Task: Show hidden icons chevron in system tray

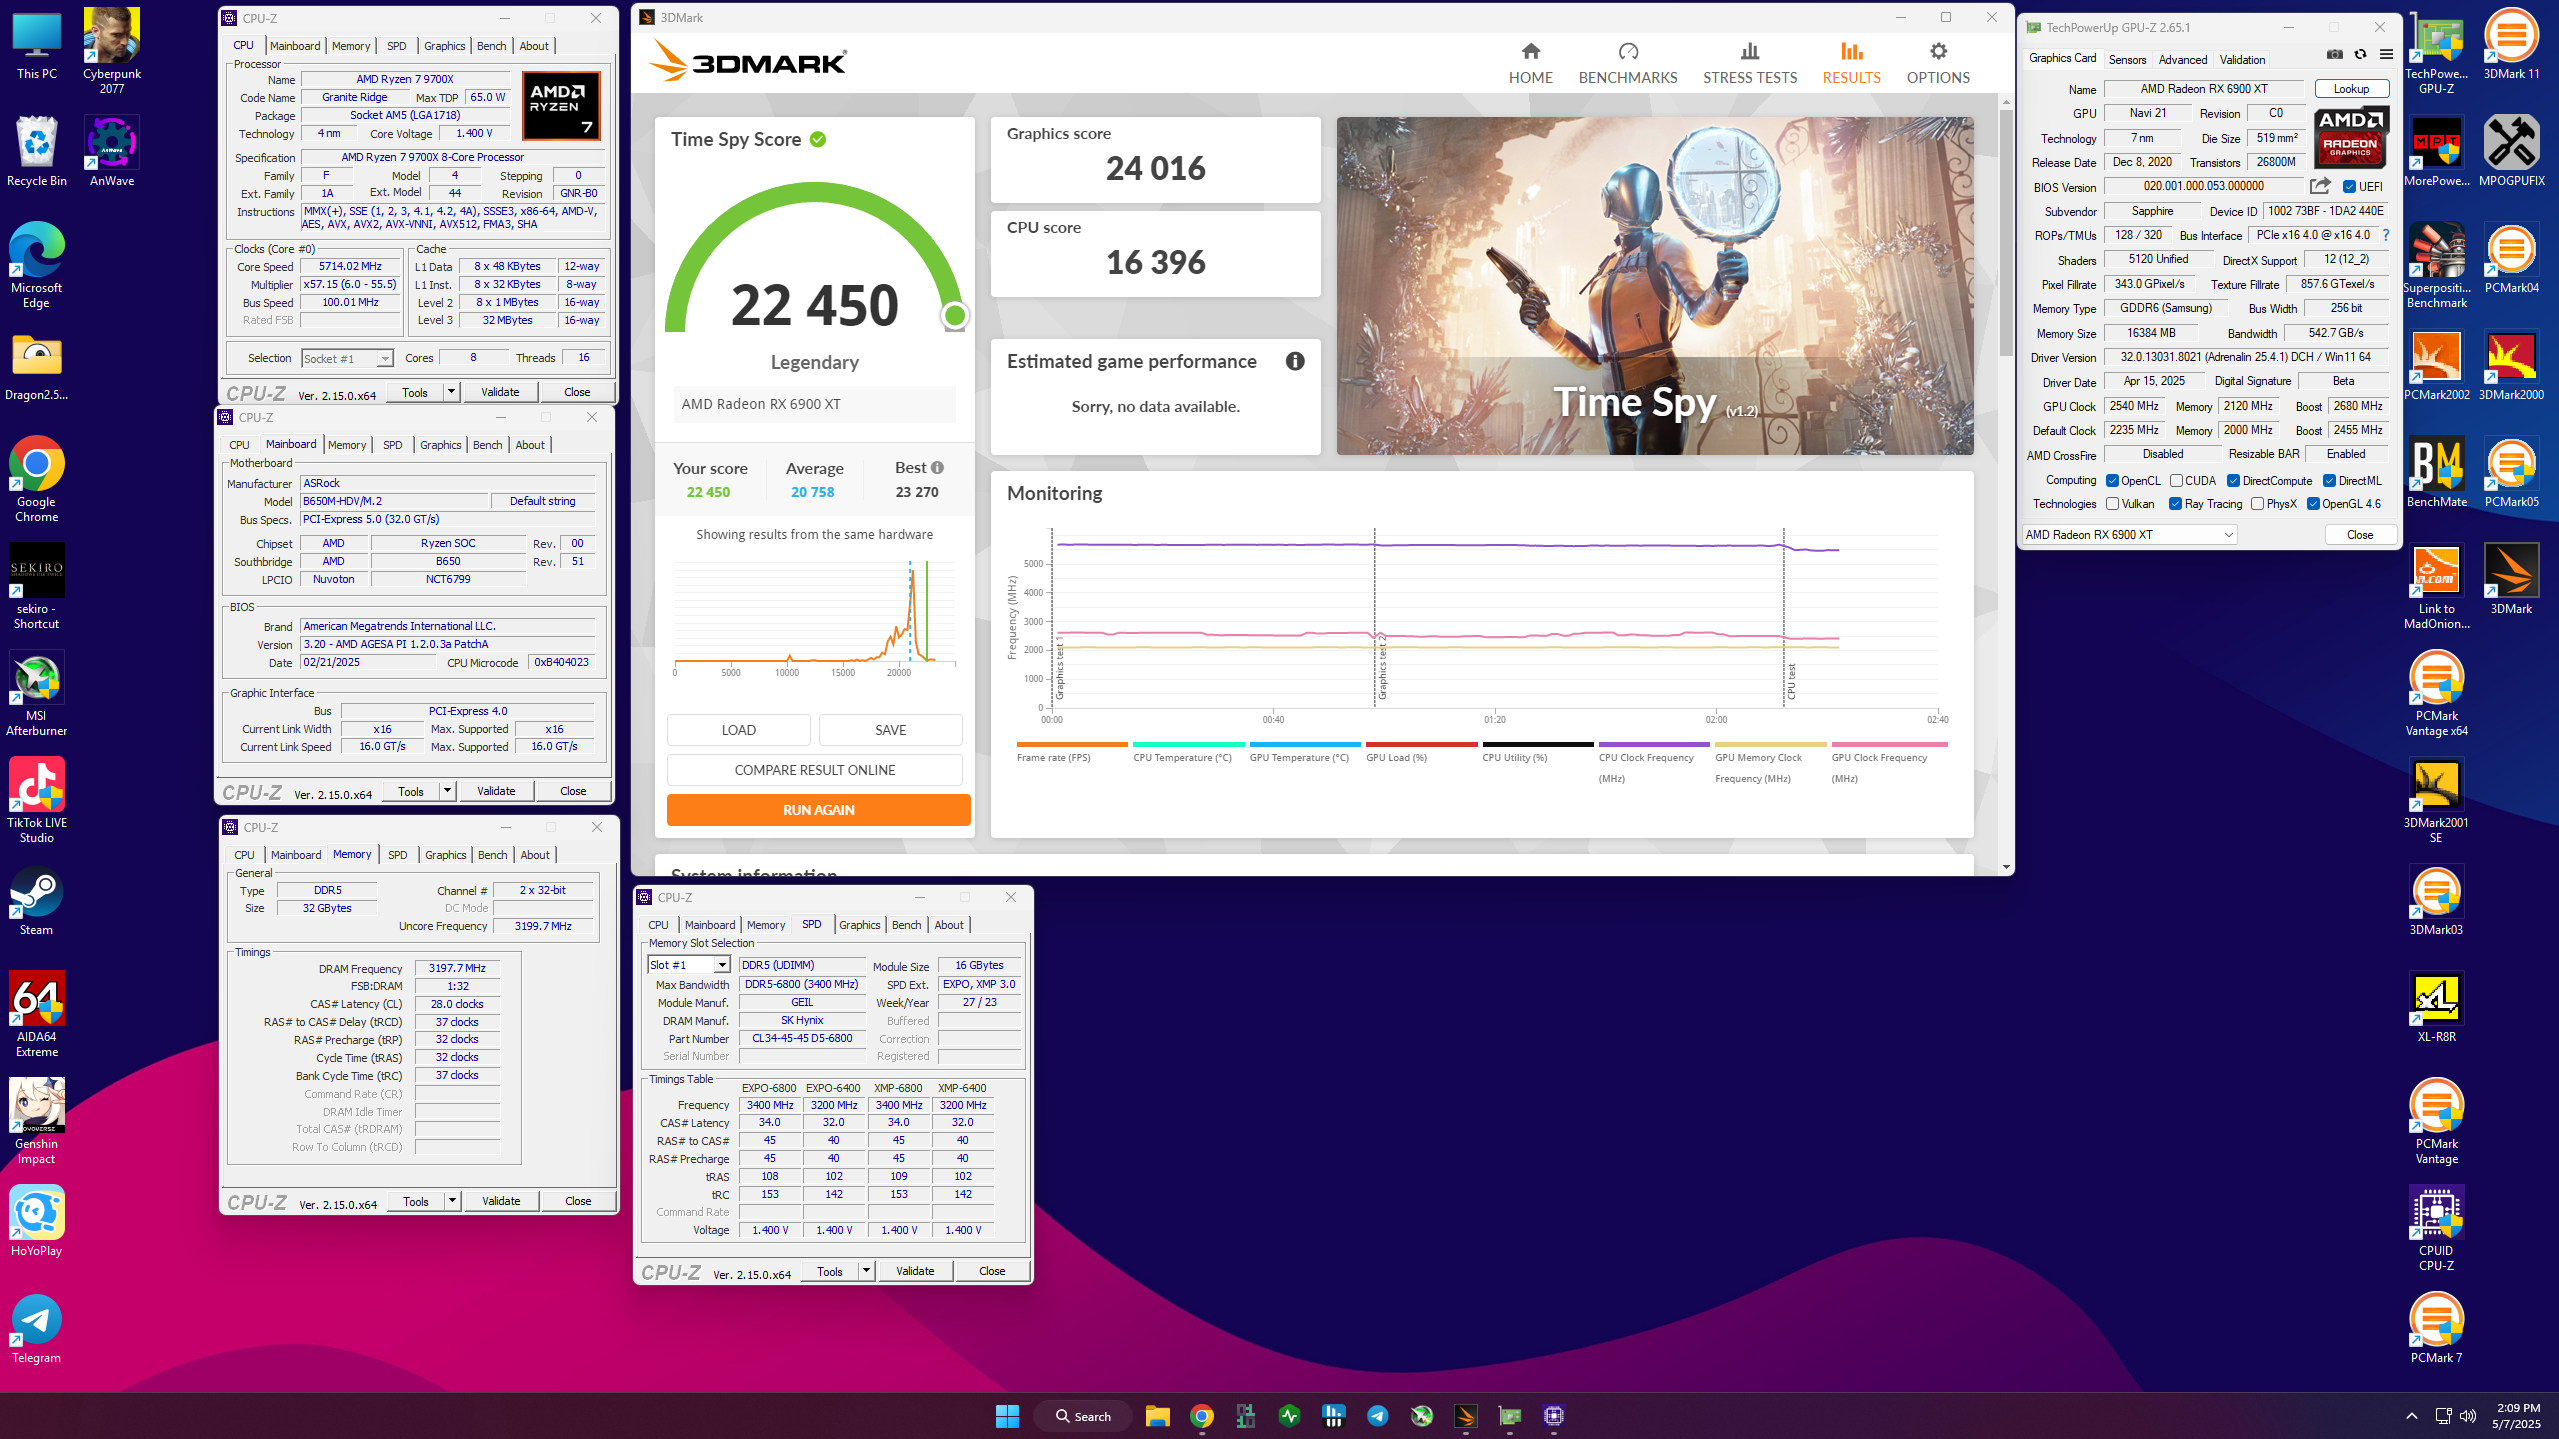Action: [2412, 1416]
